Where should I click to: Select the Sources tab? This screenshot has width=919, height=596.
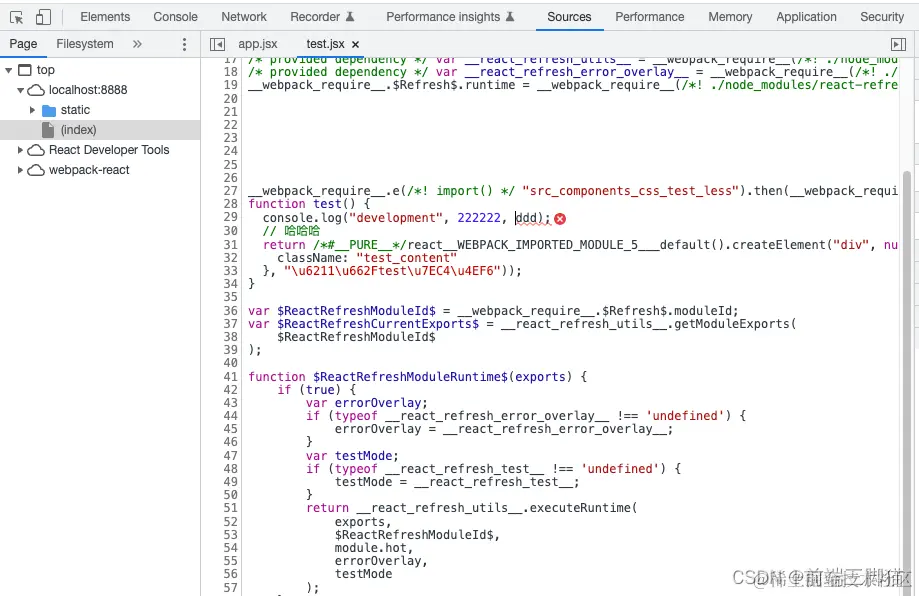click(x=569, y=17)
